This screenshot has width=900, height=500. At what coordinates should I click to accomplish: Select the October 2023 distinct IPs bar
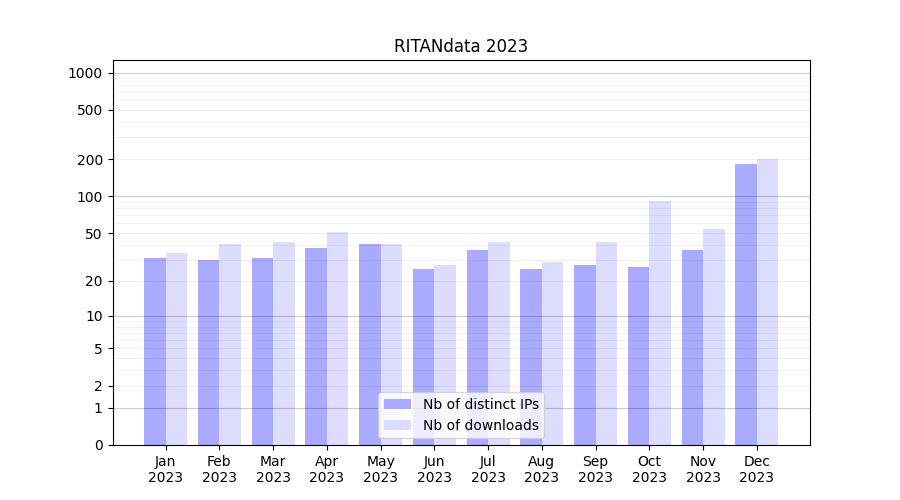(x=638, y=355)
